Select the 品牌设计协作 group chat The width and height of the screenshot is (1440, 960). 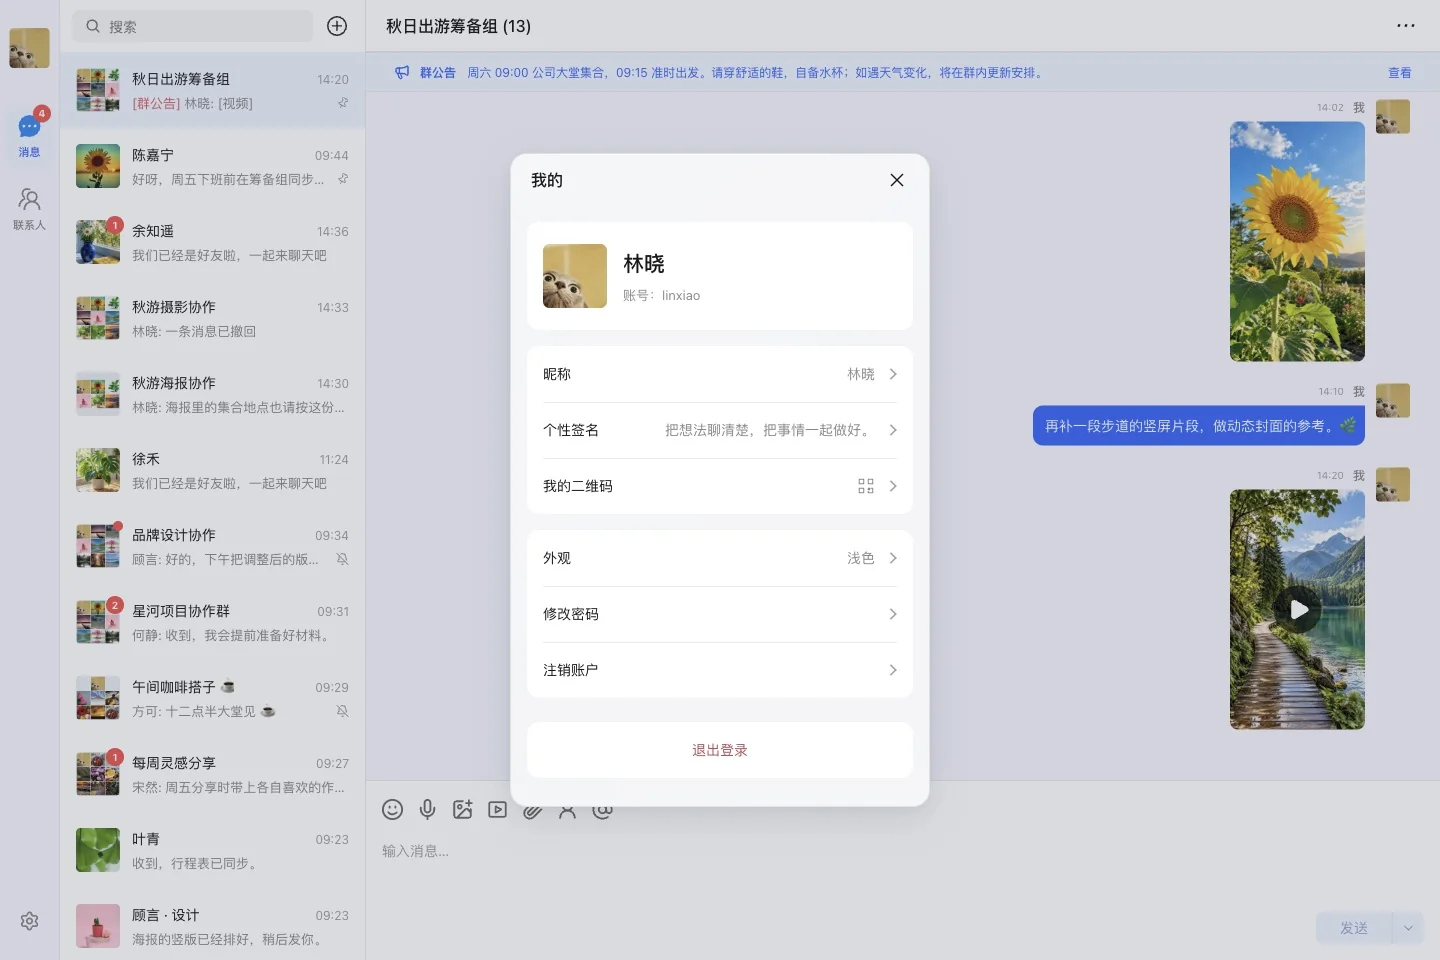click(212, 547)
